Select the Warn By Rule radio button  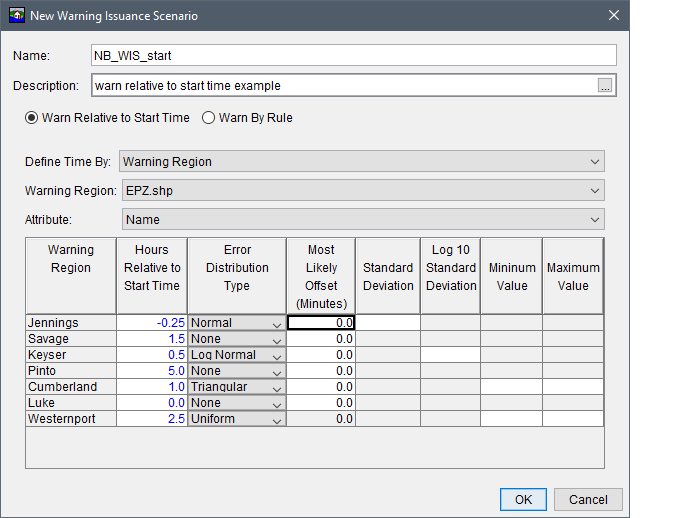click(209, 118)
